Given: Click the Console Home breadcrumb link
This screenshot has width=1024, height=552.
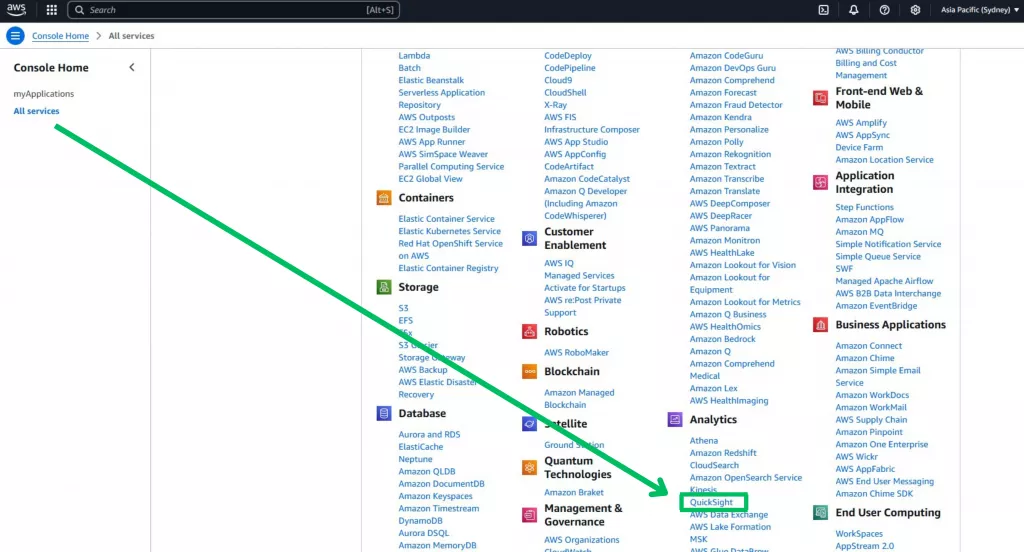Looking at the screenshot, I should coord(60,36).
